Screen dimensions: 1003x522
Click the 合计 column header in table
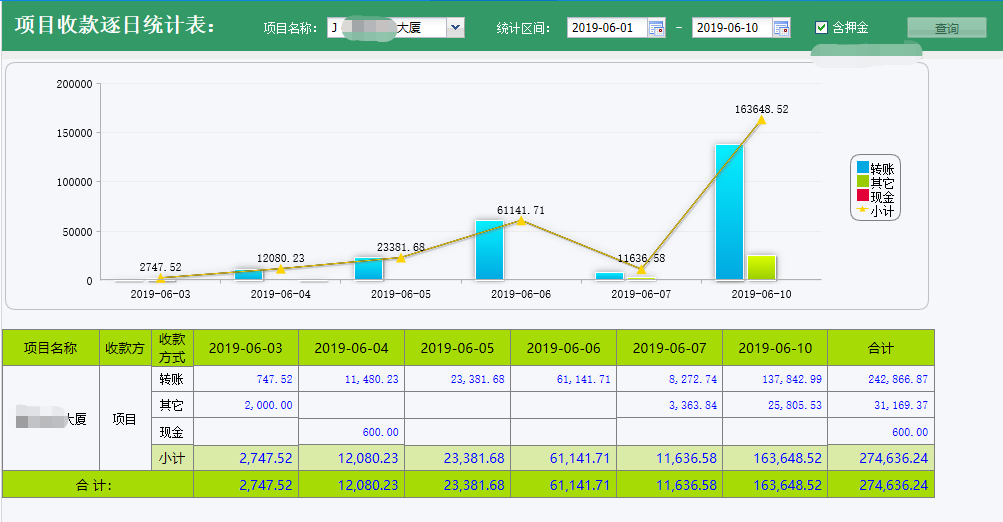(x=880, y=348)
